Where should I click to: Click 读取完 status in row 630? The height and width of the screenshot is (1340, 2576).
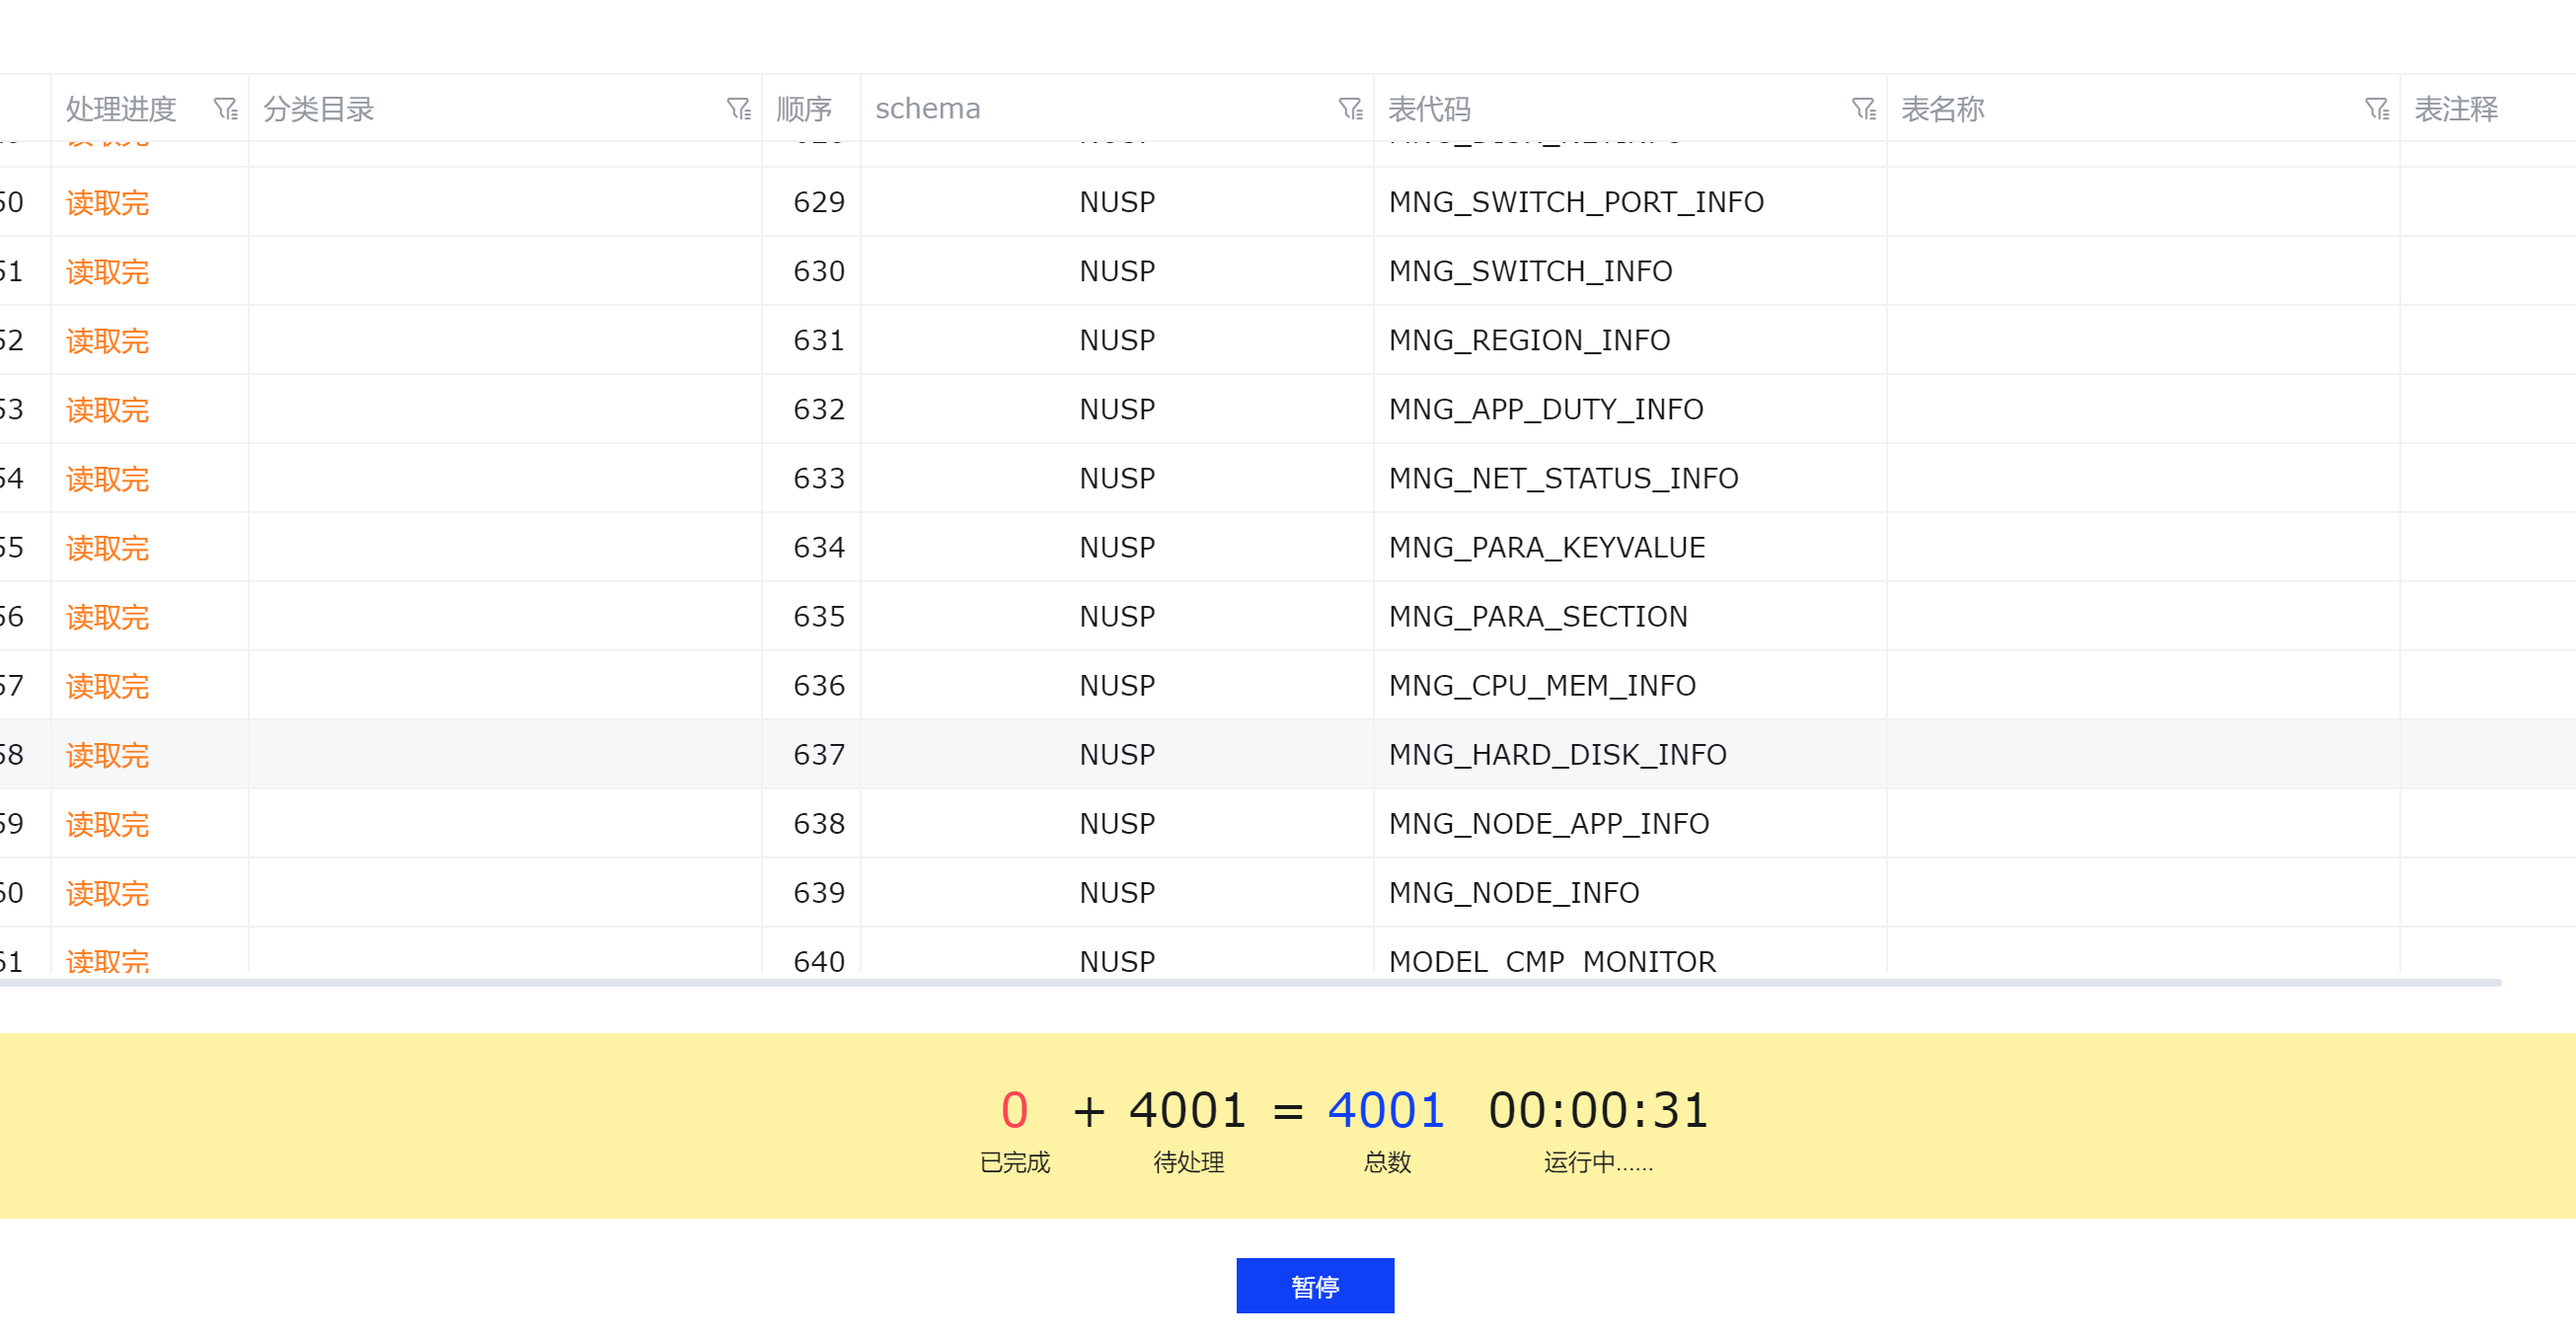108,272
